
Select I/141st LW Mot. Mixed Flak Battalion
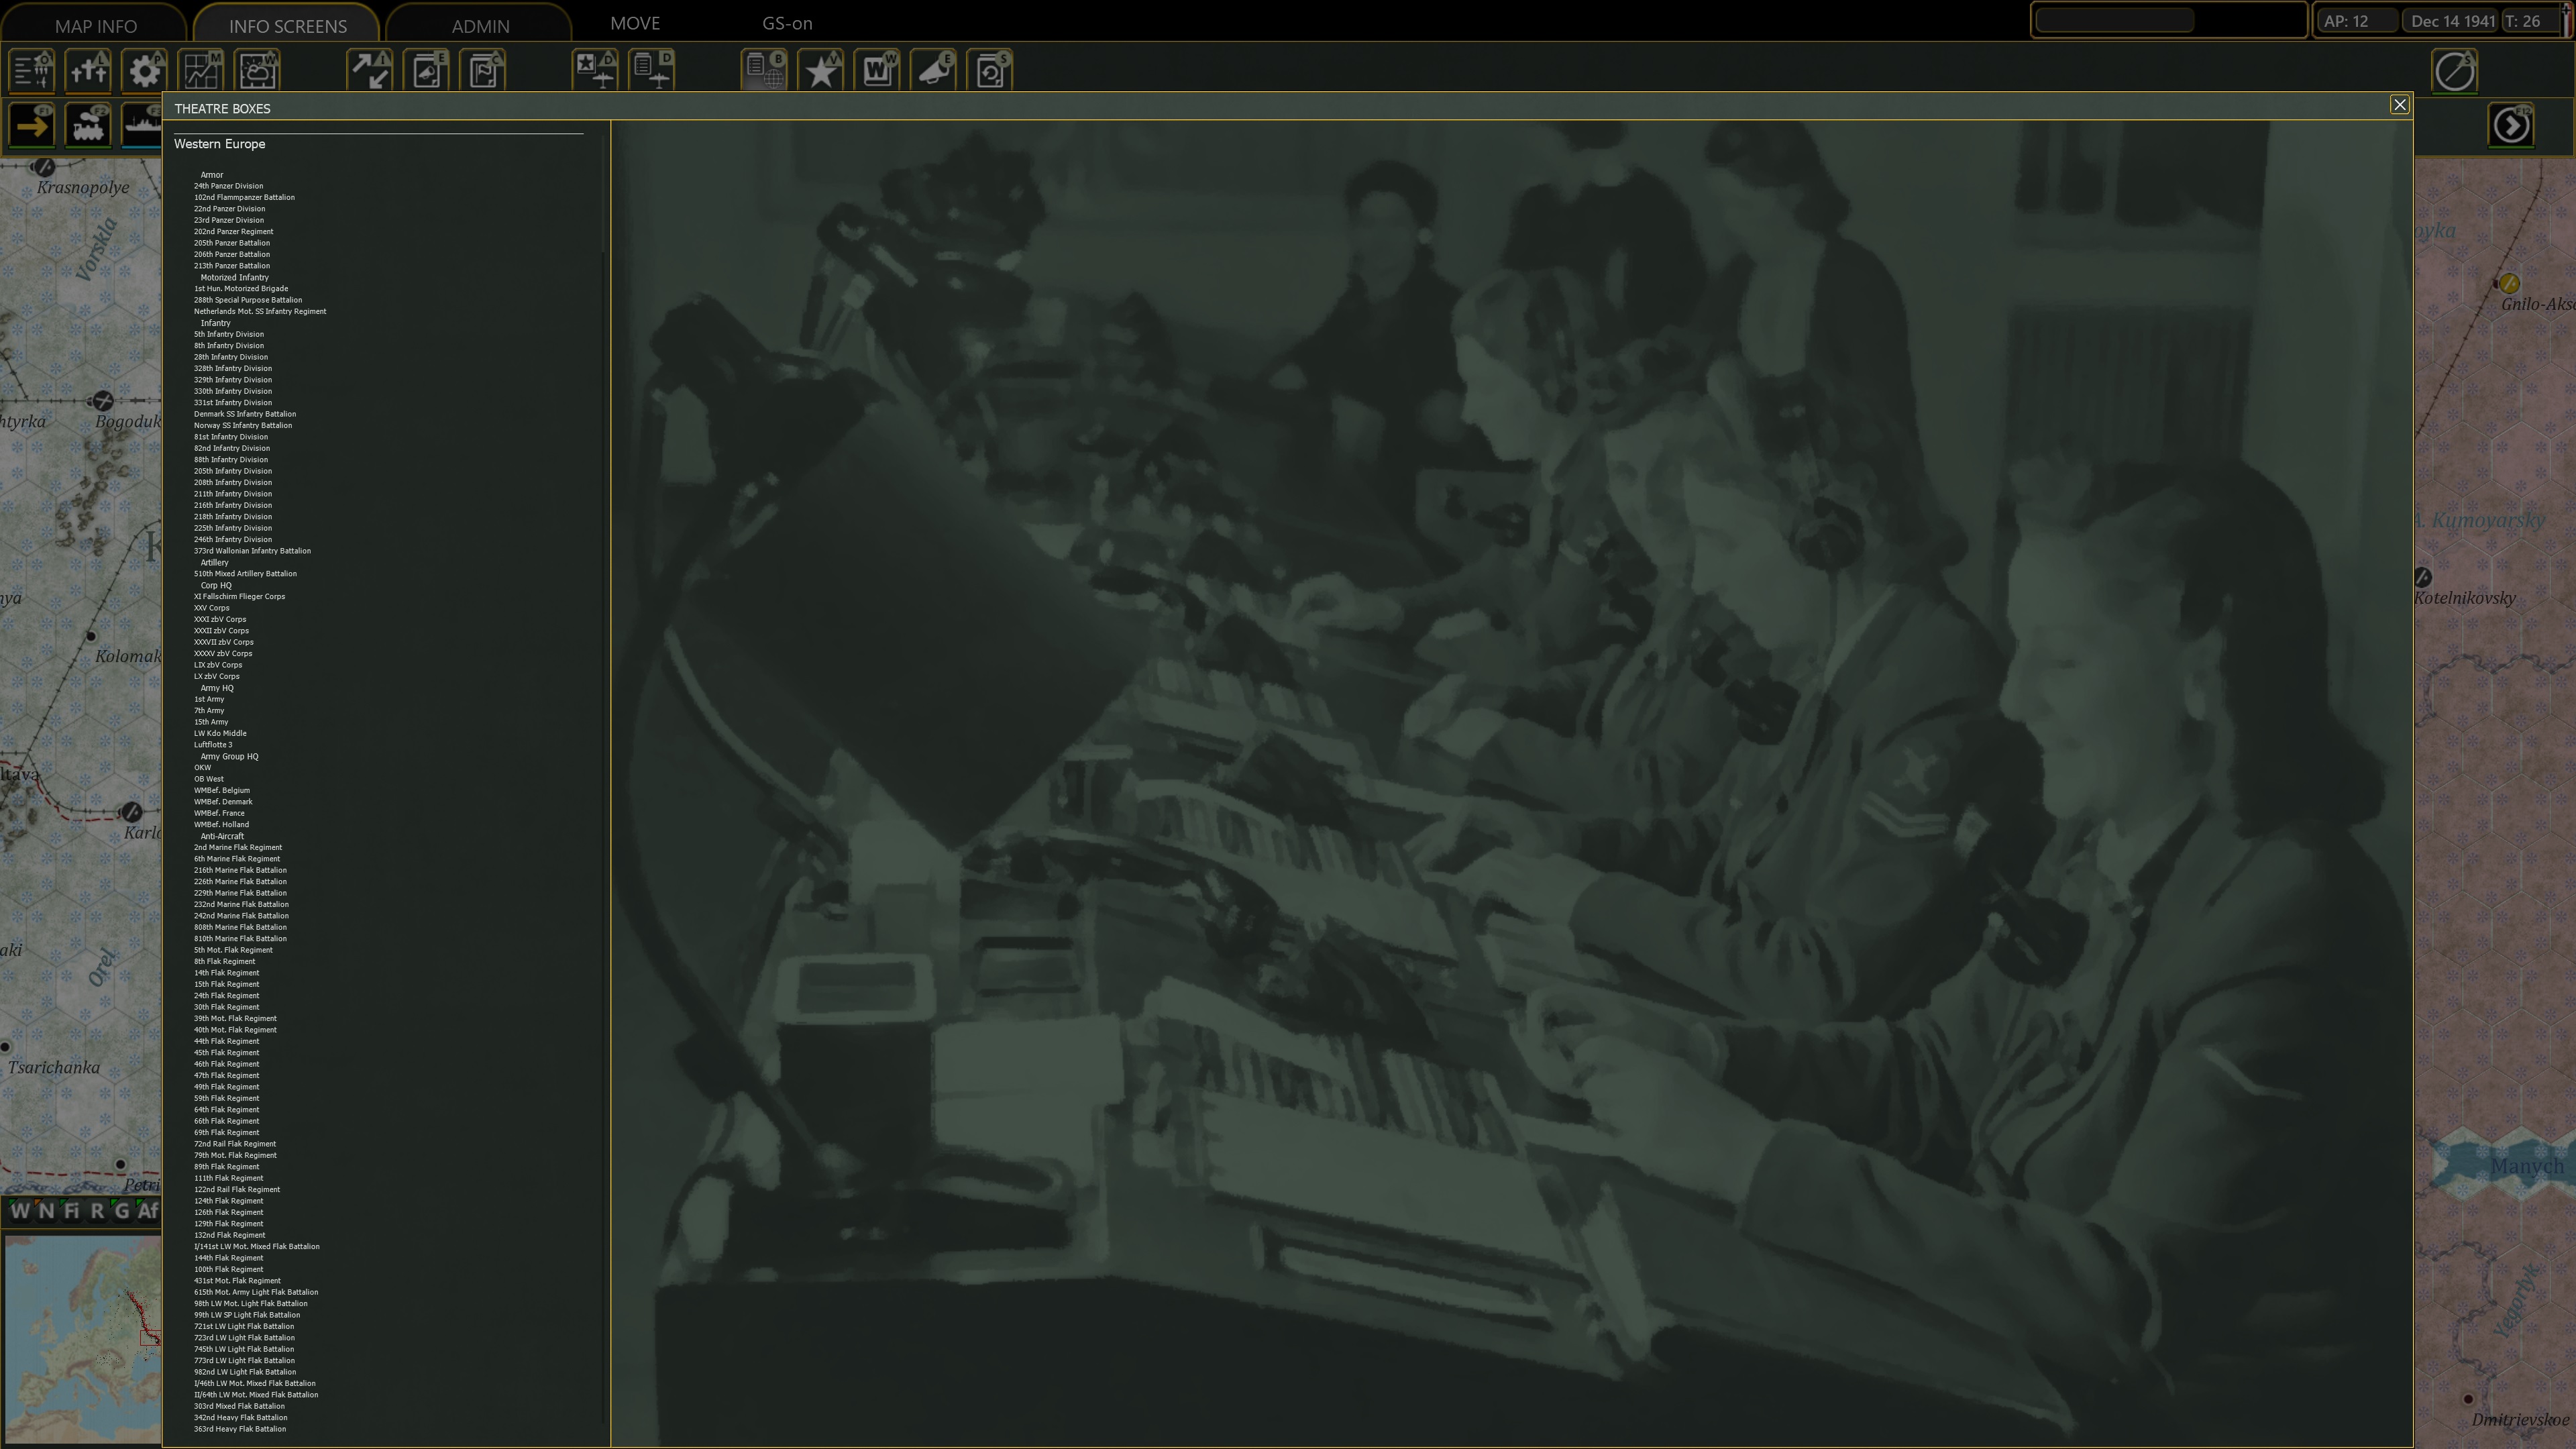(257, 1247)
